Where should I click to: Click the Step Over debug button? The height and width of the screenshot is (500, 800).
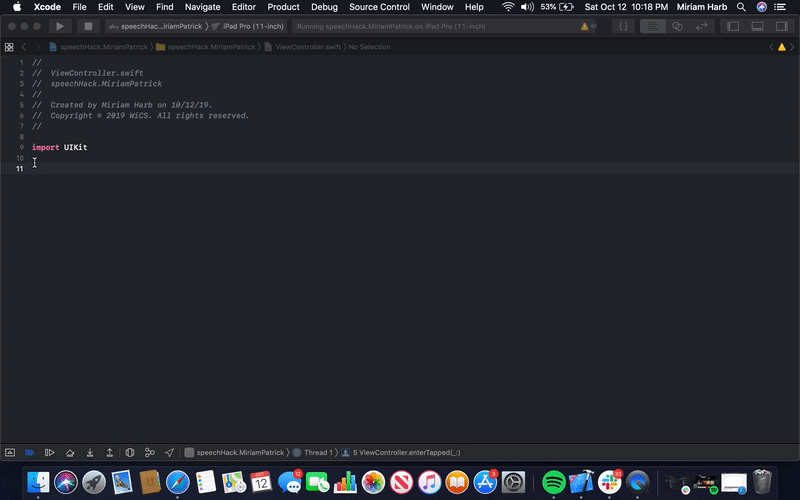[x=70, y=453]
